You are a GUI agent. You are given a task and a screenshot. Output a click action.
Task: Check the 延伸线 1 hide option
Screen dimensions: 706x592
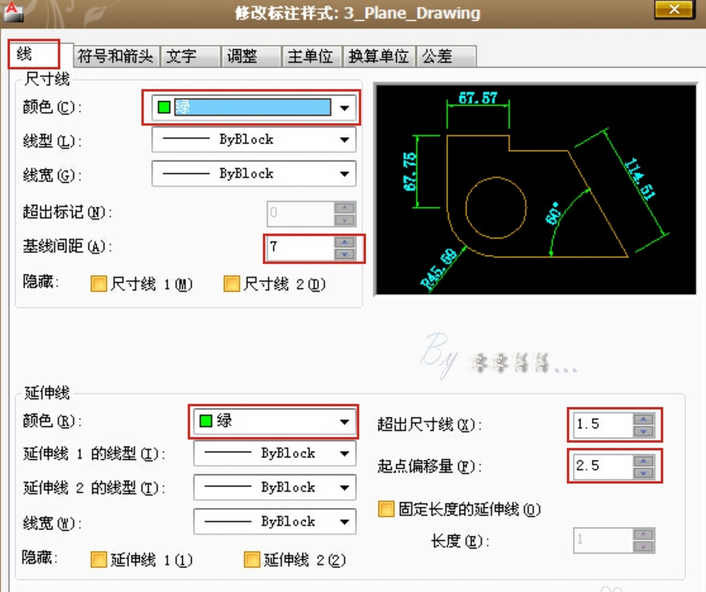[x=98, y=560]
